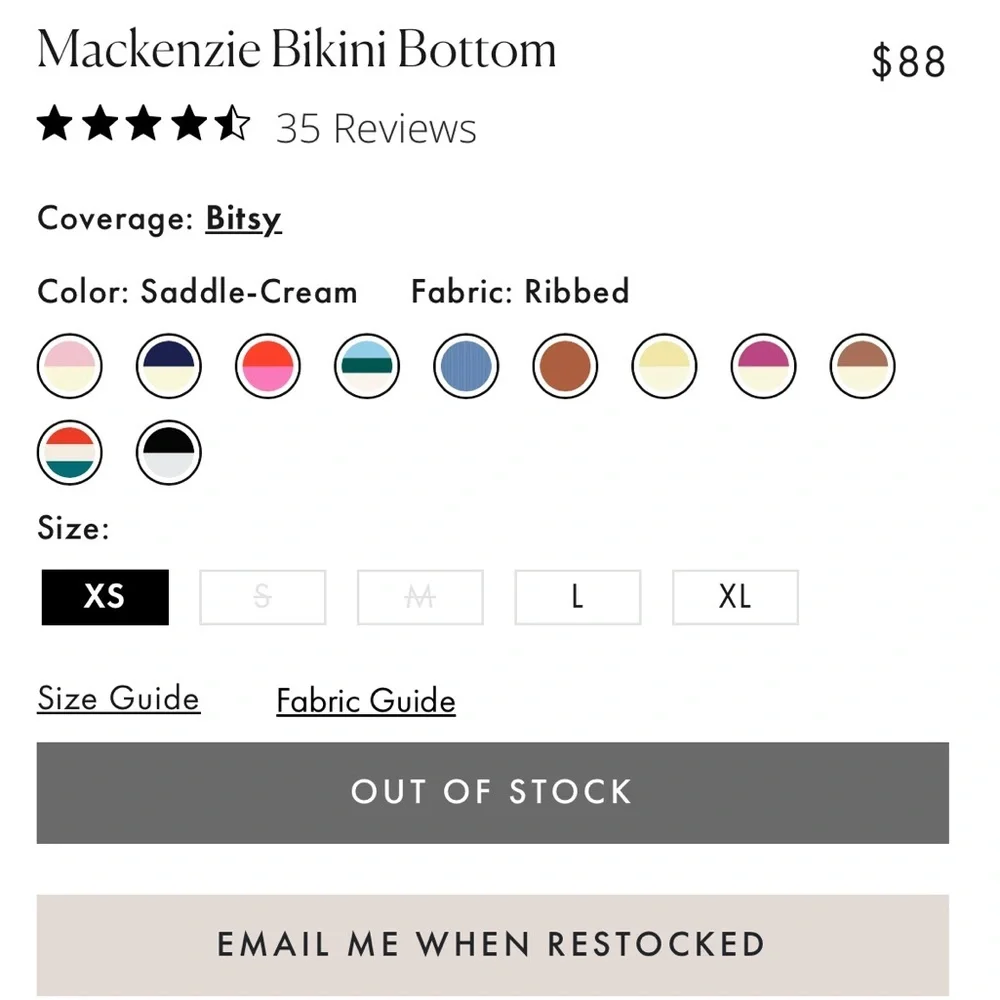The height and width of the screenshot is (1000, 1000).
Task: Choose the magenta and cream swatch
Action: click(x=763, y=367)
